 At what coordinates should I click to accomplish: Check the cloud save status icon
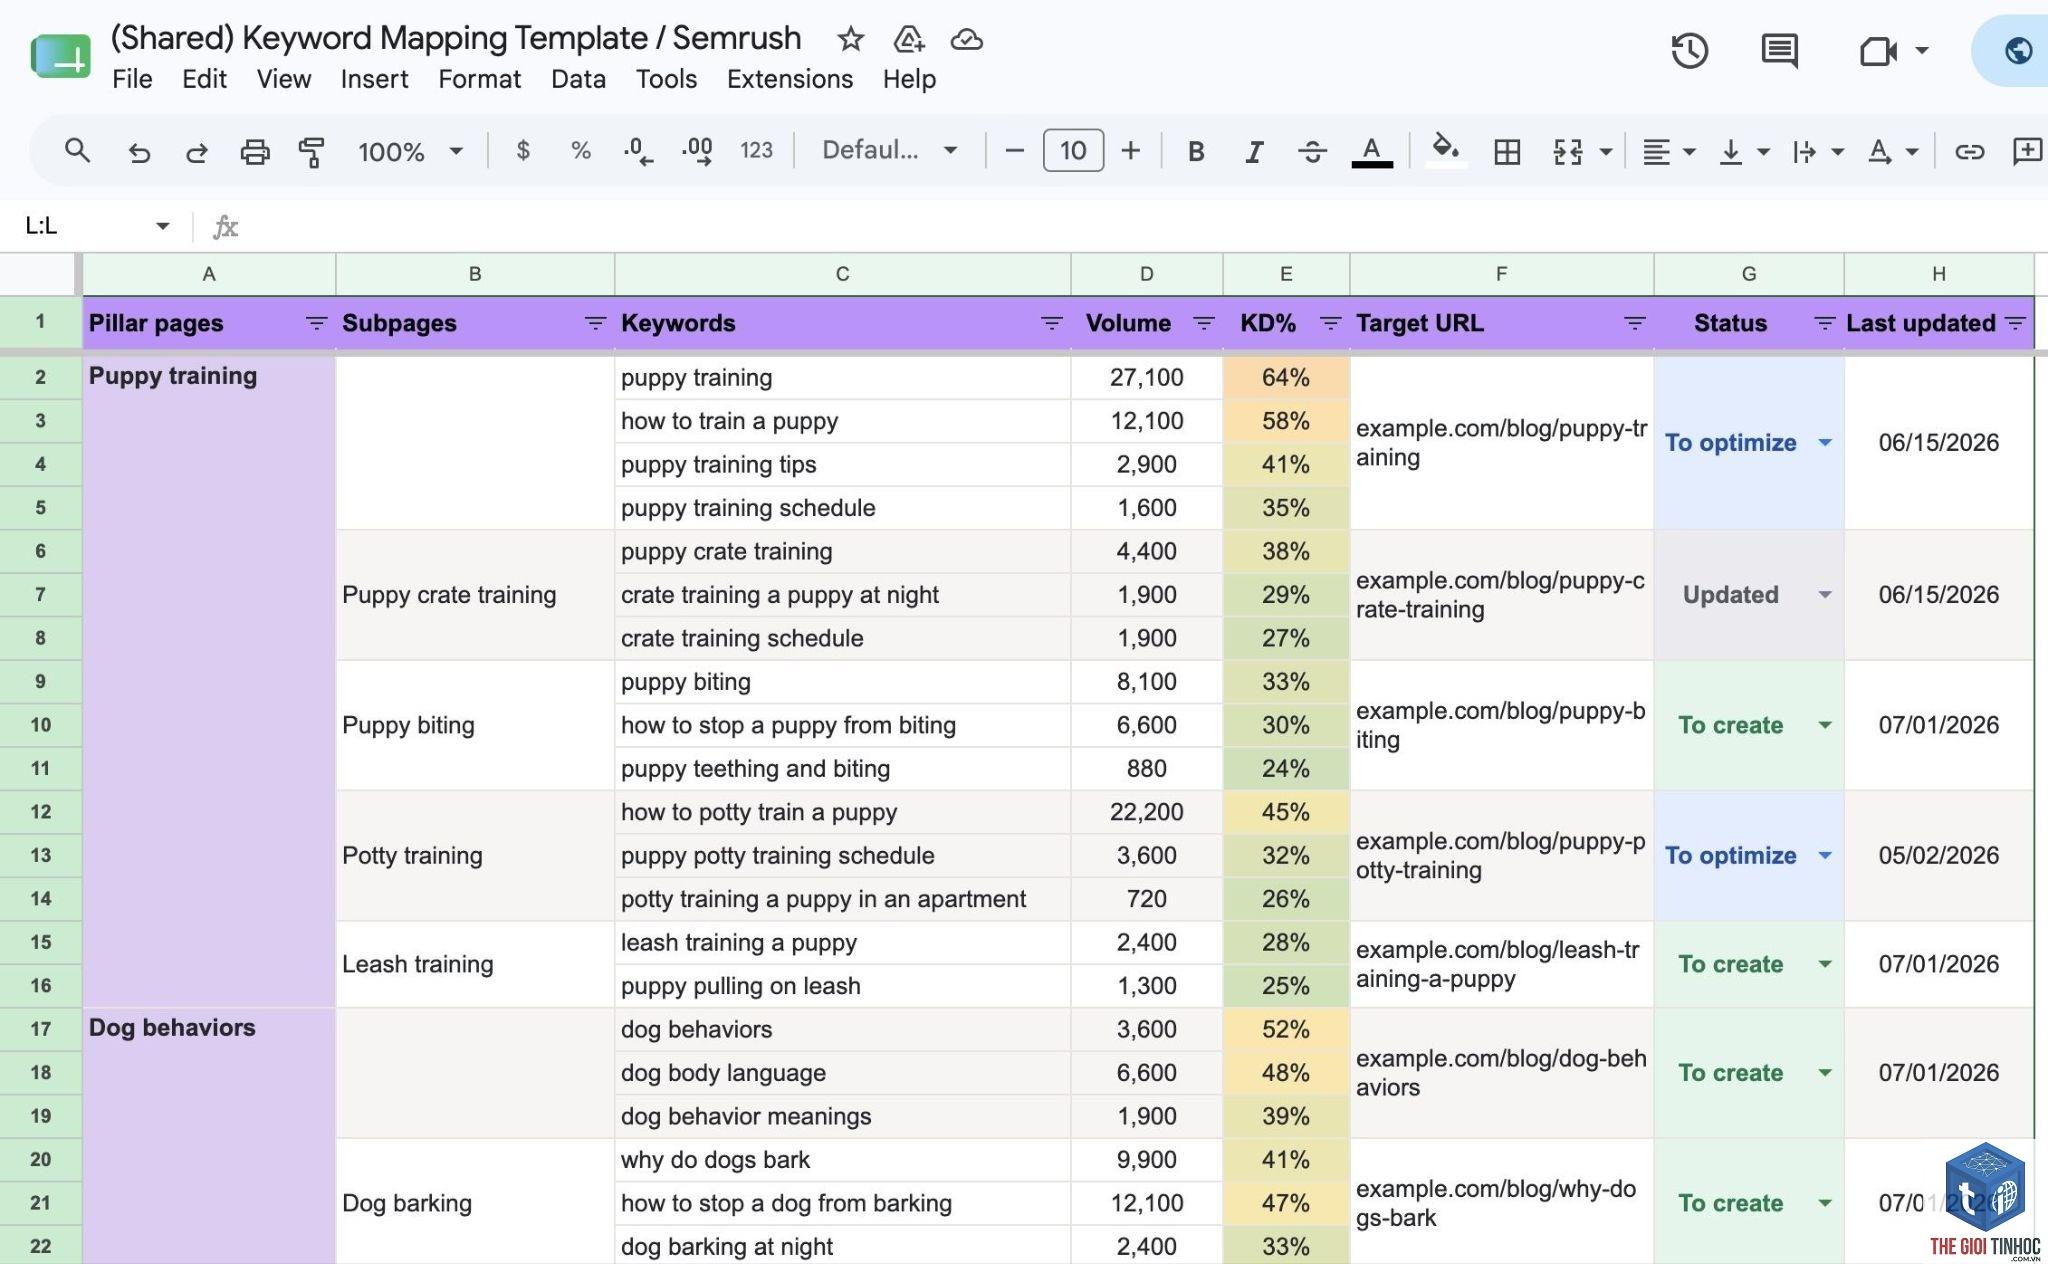click(x=966, y=39)
